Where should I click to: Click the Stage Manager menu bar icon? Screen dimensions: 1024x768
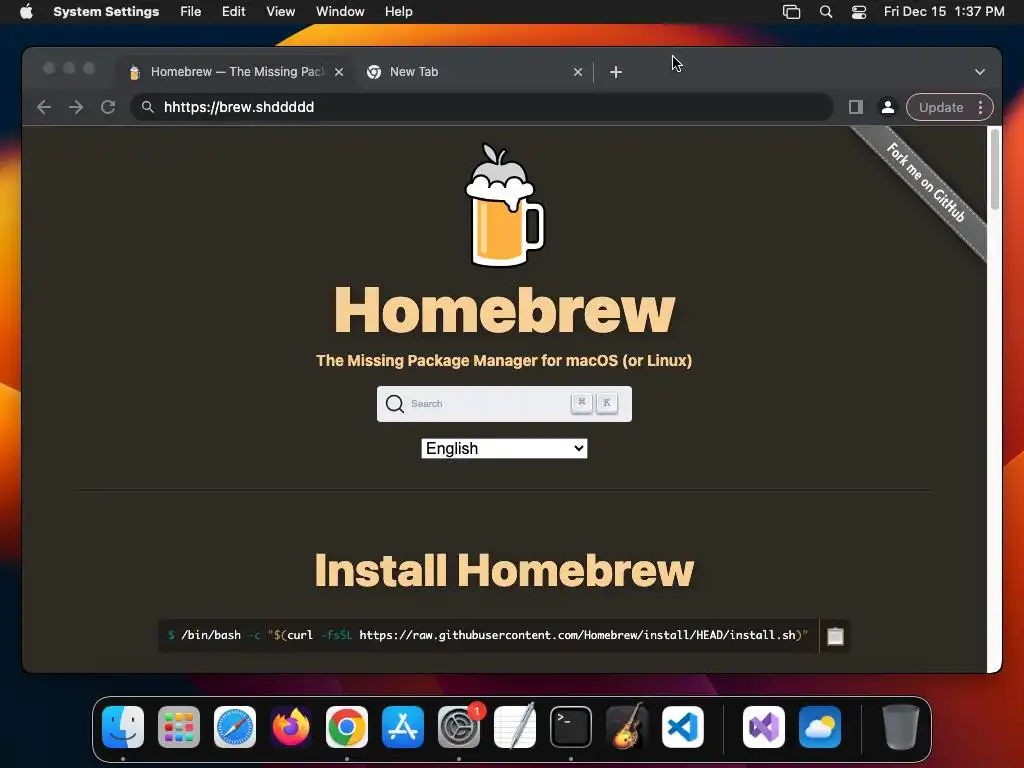[792, 12]
